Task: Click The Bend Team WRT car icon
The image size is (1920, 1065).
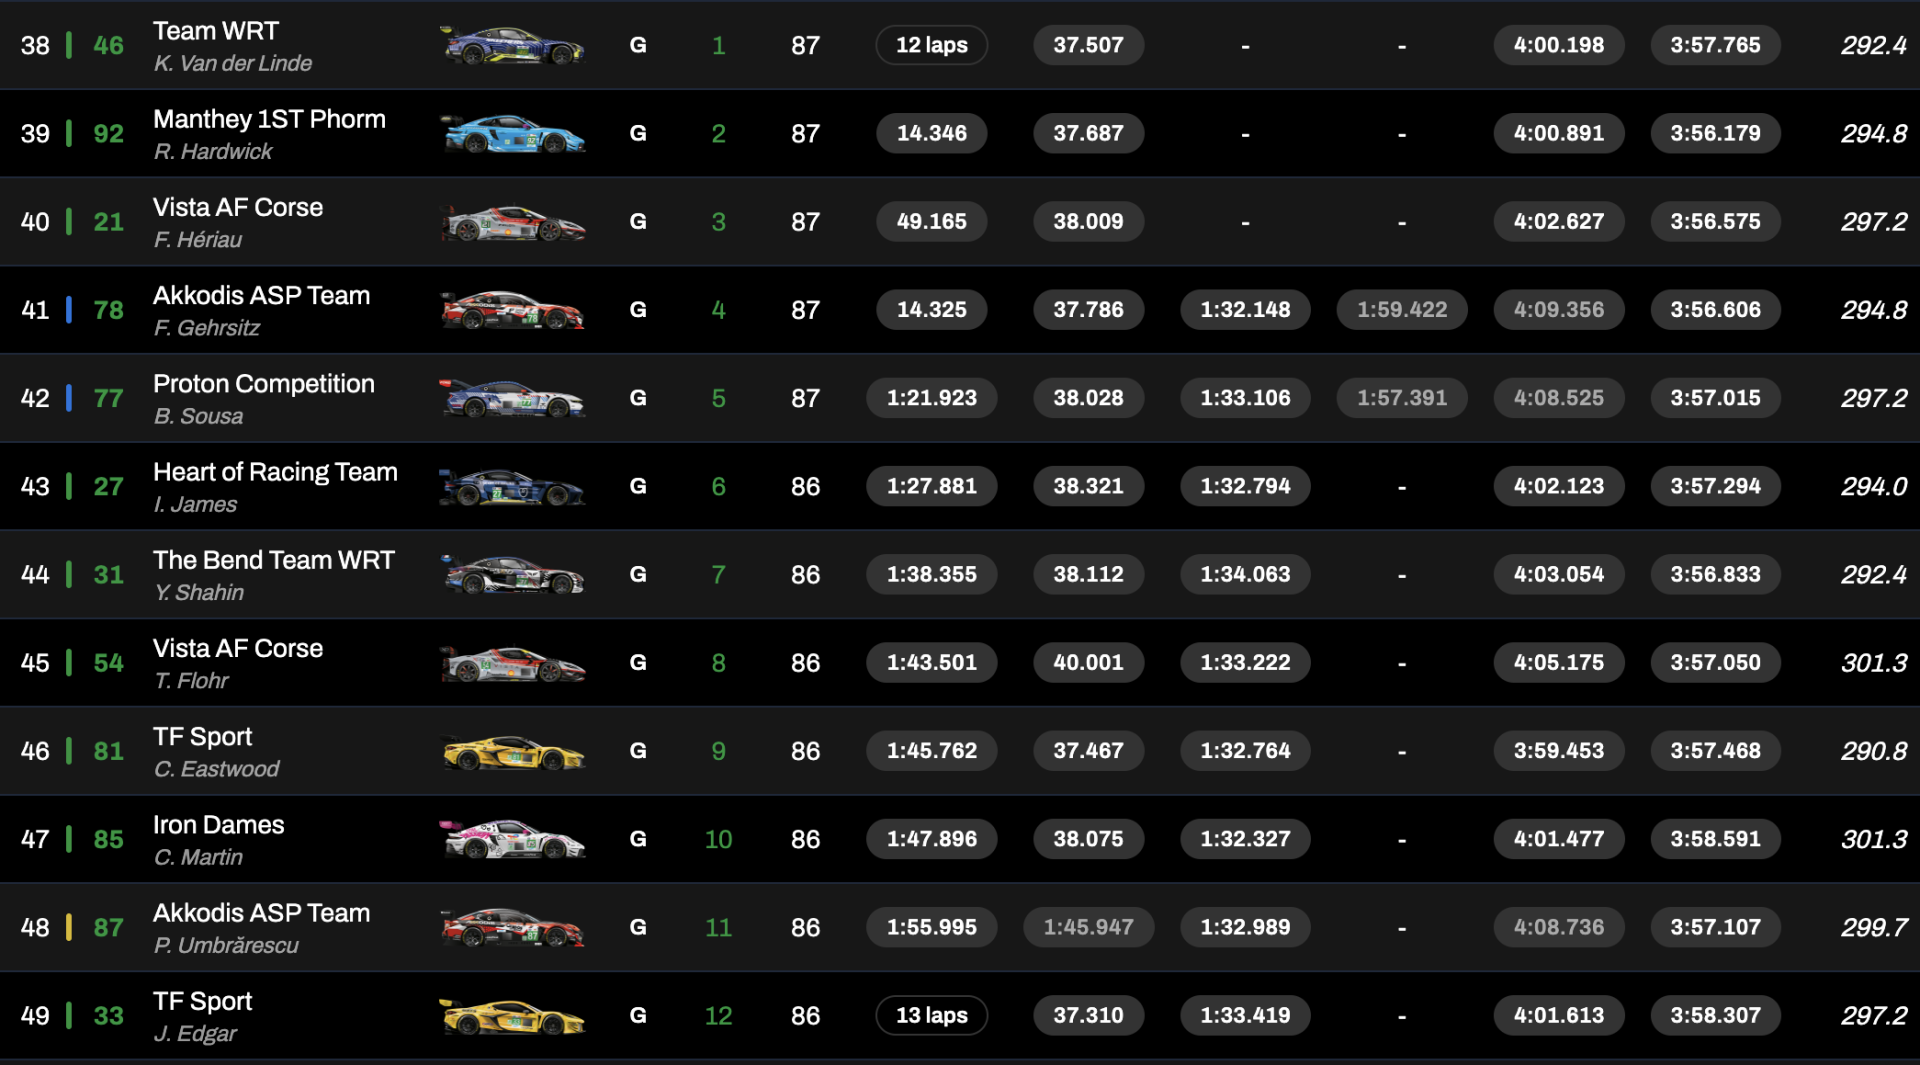Action: pos(512,575)
